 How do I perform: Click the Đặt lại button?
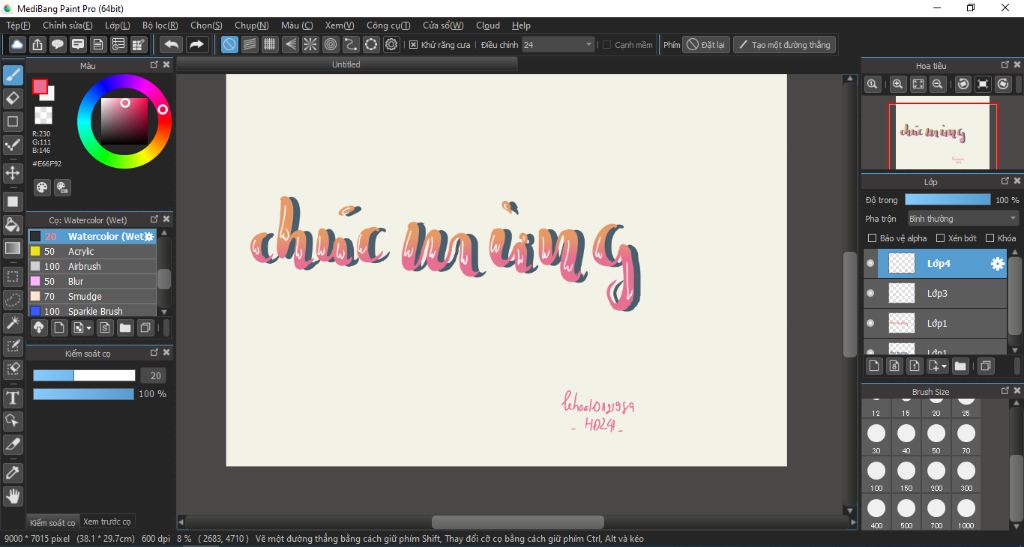point(706,44)
